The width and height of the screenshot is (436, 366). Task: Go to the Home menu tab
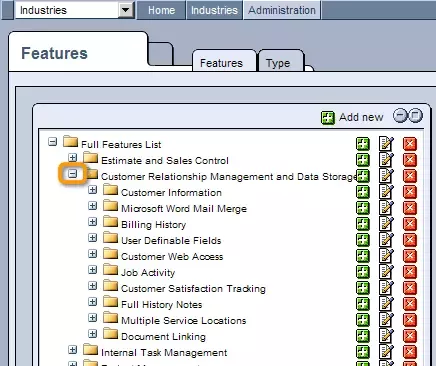(161, 10)
